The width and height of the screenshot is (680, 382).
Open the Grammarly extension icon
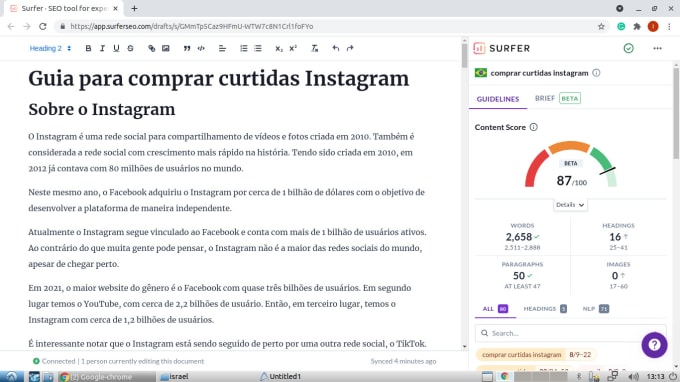point(621,26)
